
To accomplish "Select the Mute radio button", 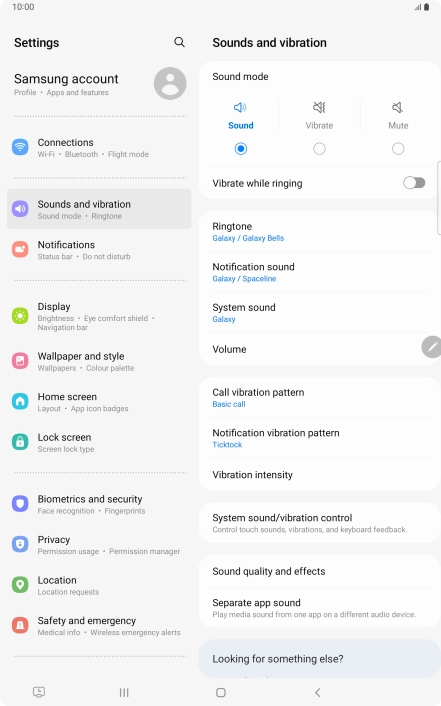I will click(x=398, y=149).
